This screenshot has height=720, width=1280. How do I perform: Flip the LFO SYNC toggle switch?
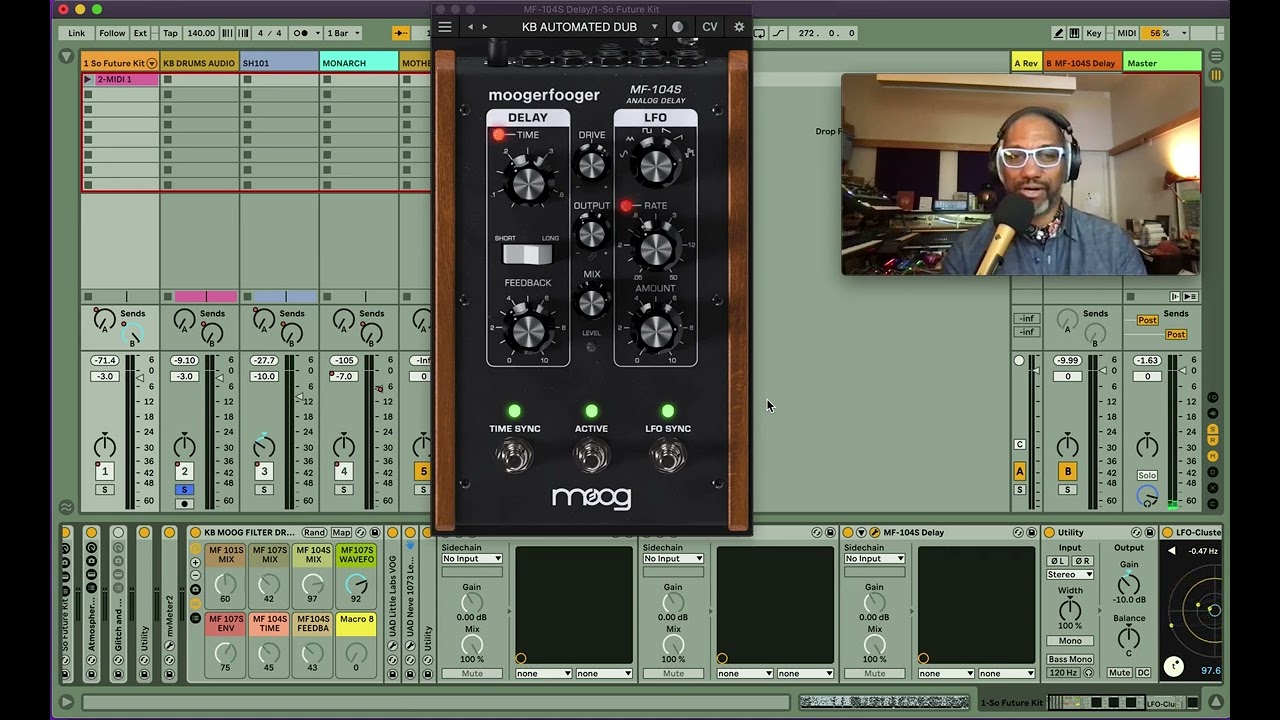[x=667, y=456]
